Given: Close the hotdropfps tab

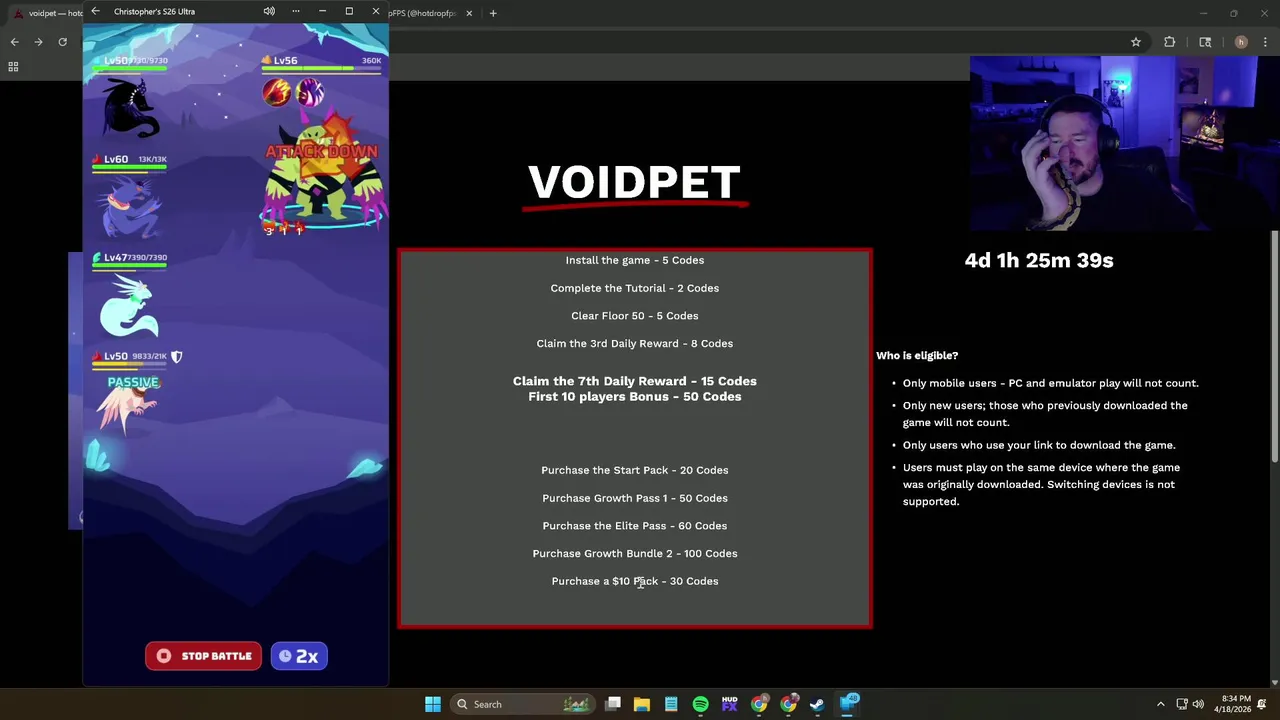Looking at the screenshot, I should point(469,13).
